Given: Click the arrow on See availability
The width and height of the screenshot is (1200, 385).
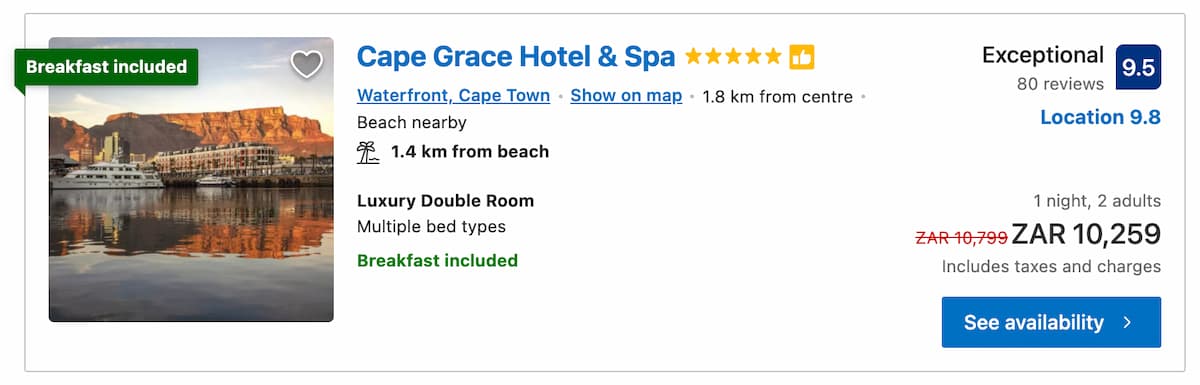Looking at the screenshot, I should tap(1127, 322).
